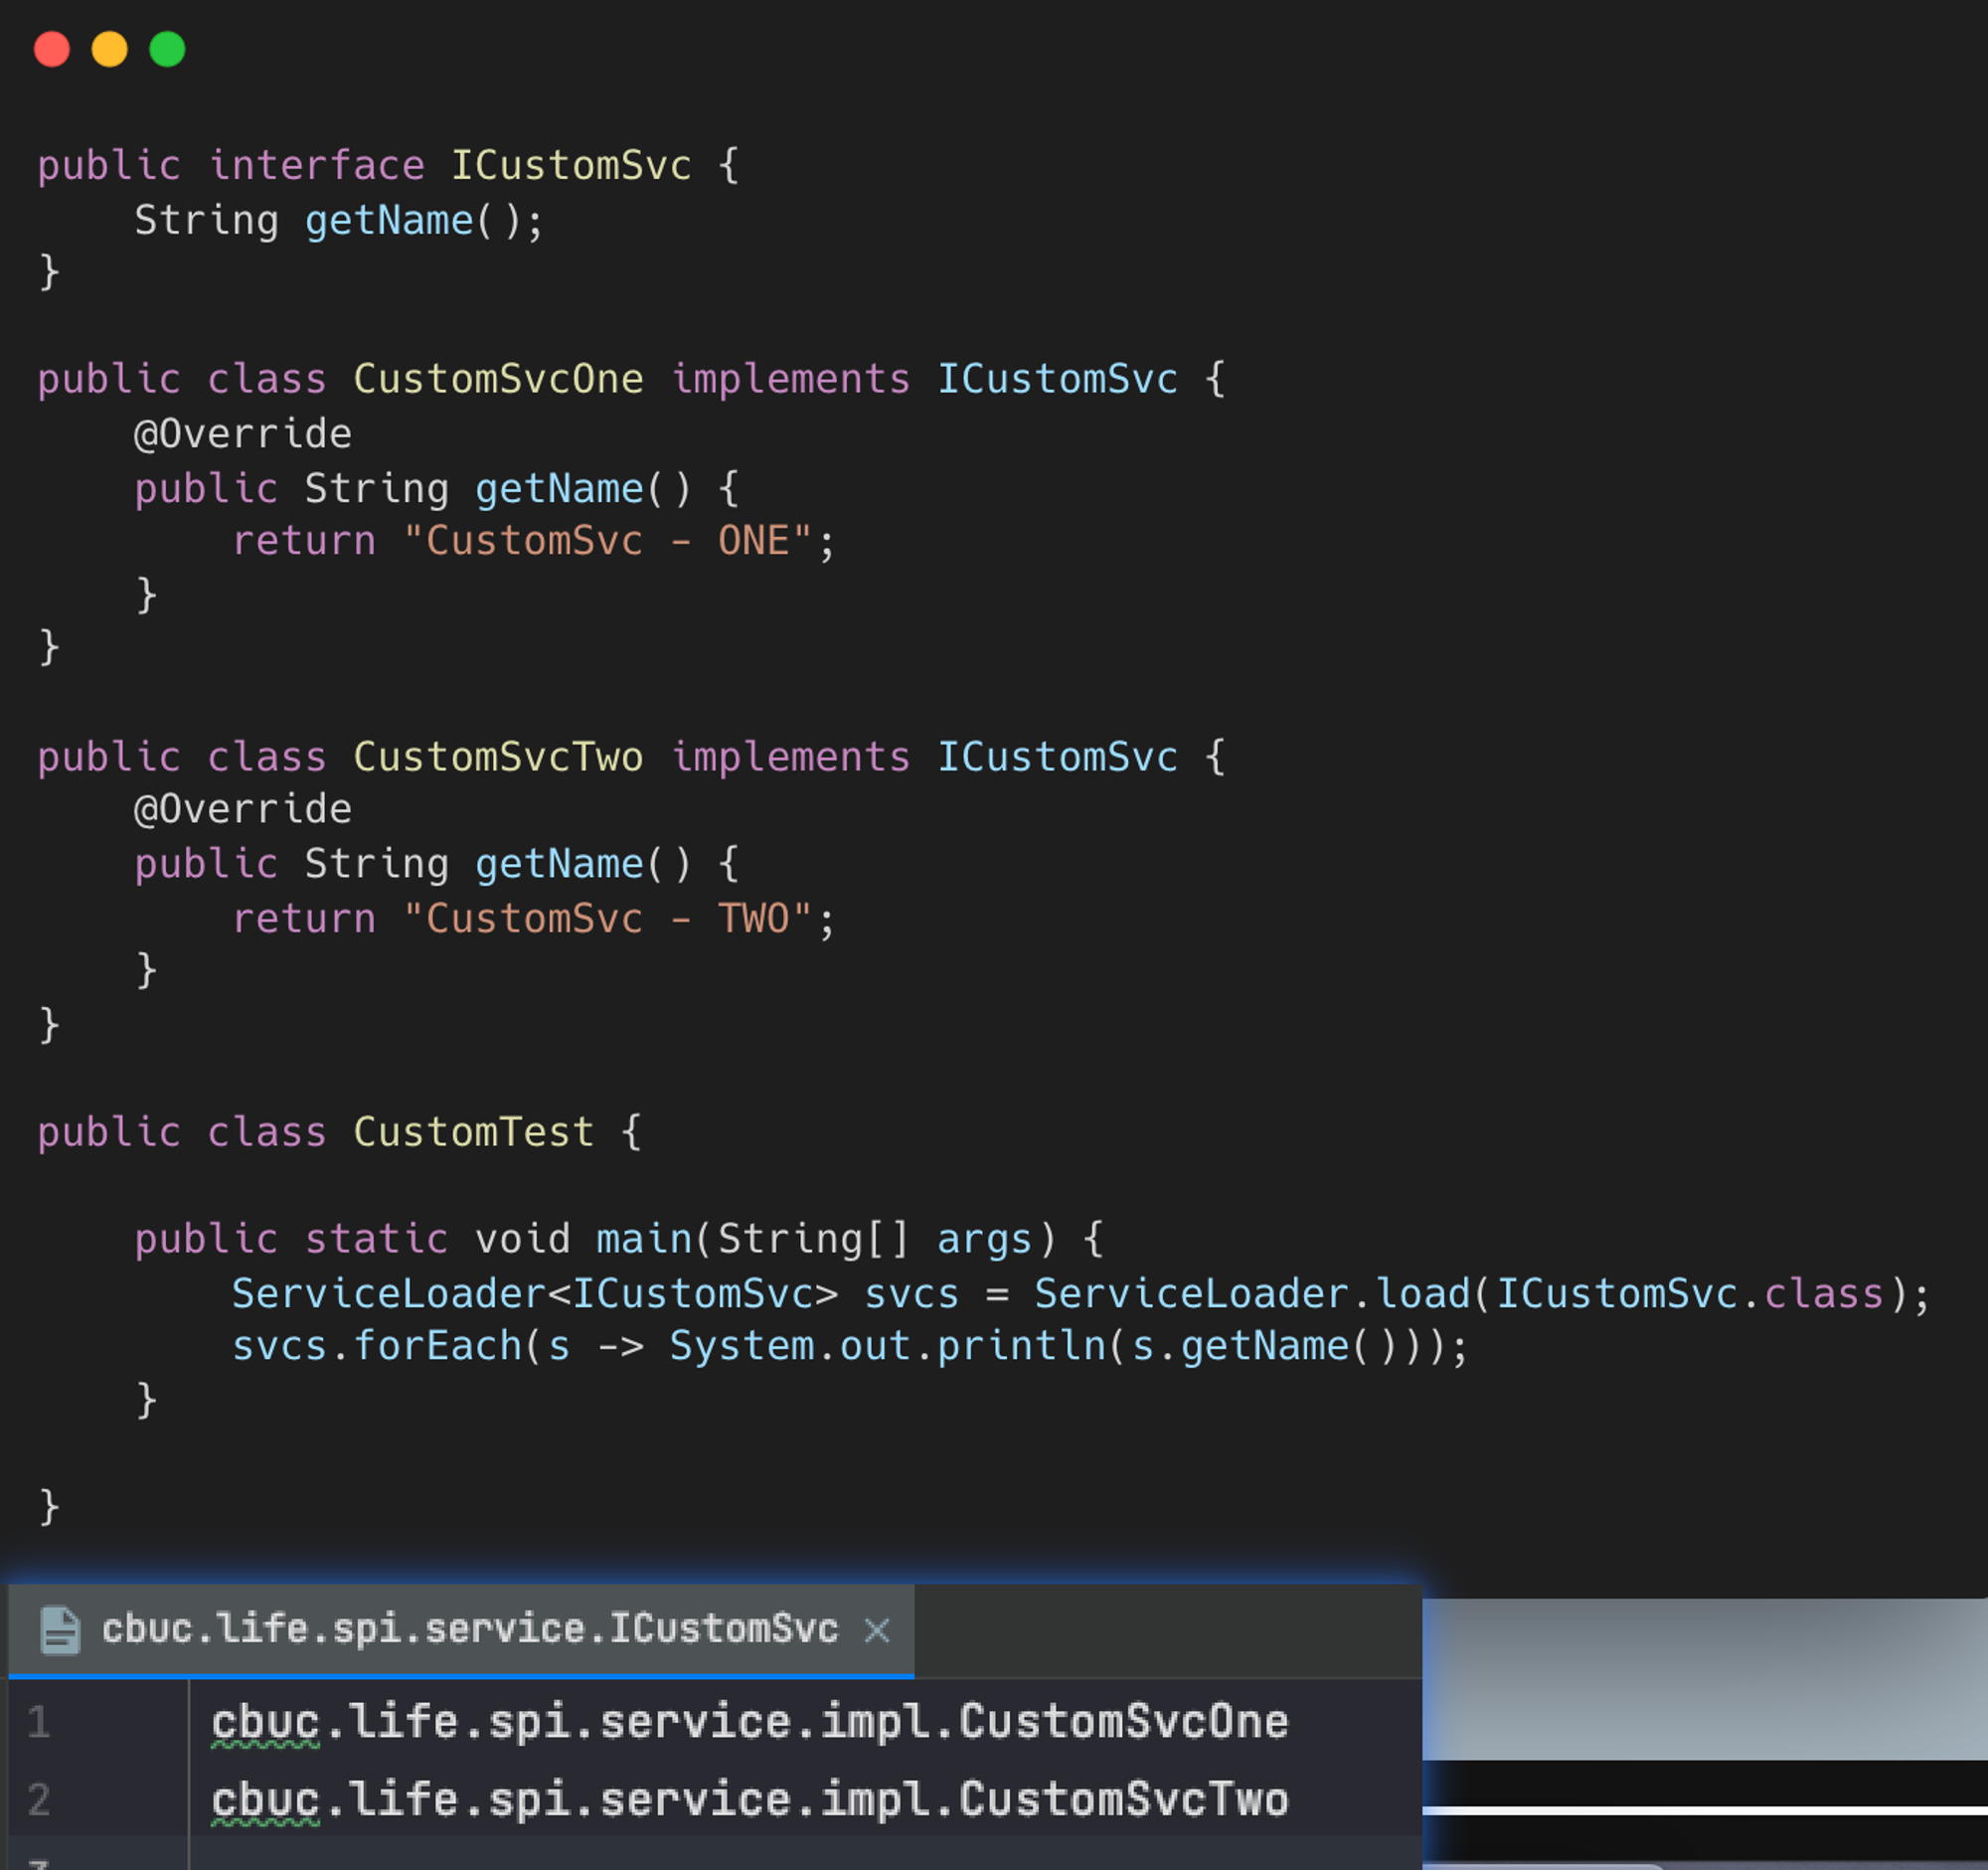The image size is (1988, 1870).
Task: Click ServiceLoader.load in the main method
Action: point(1252,1294)
